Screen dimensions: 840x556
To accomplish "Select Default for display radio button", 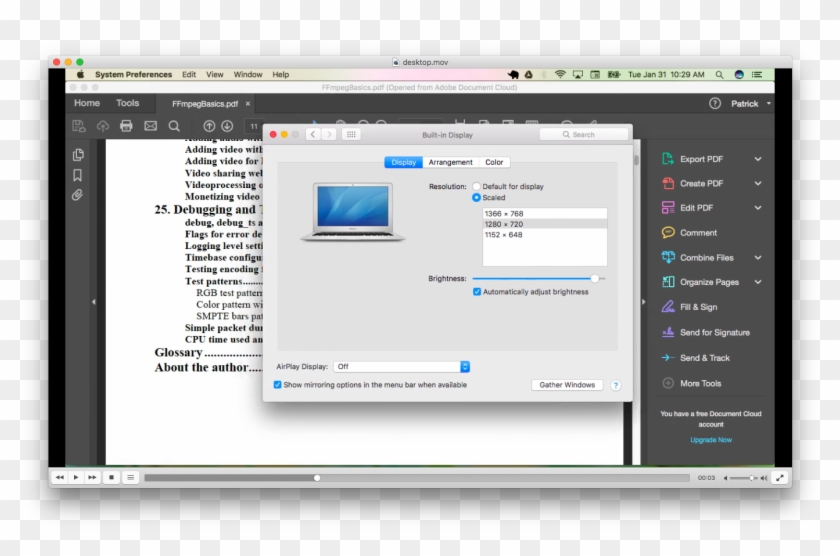I will pyautogui.click(x=476, y=186).
